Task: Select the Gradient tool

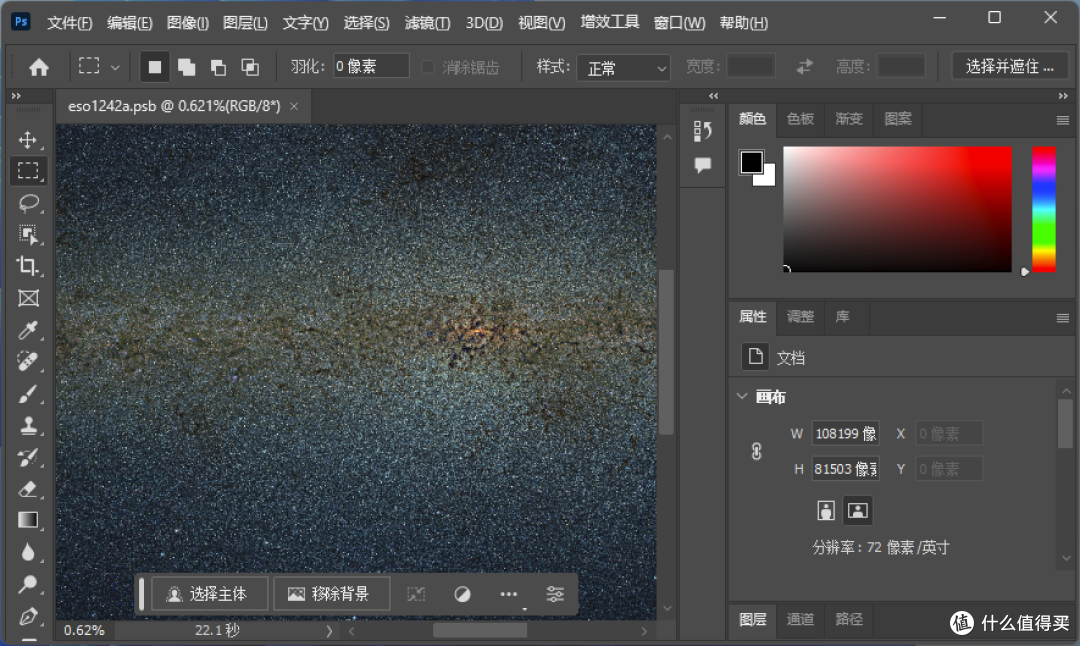Action: click(28, 520)
